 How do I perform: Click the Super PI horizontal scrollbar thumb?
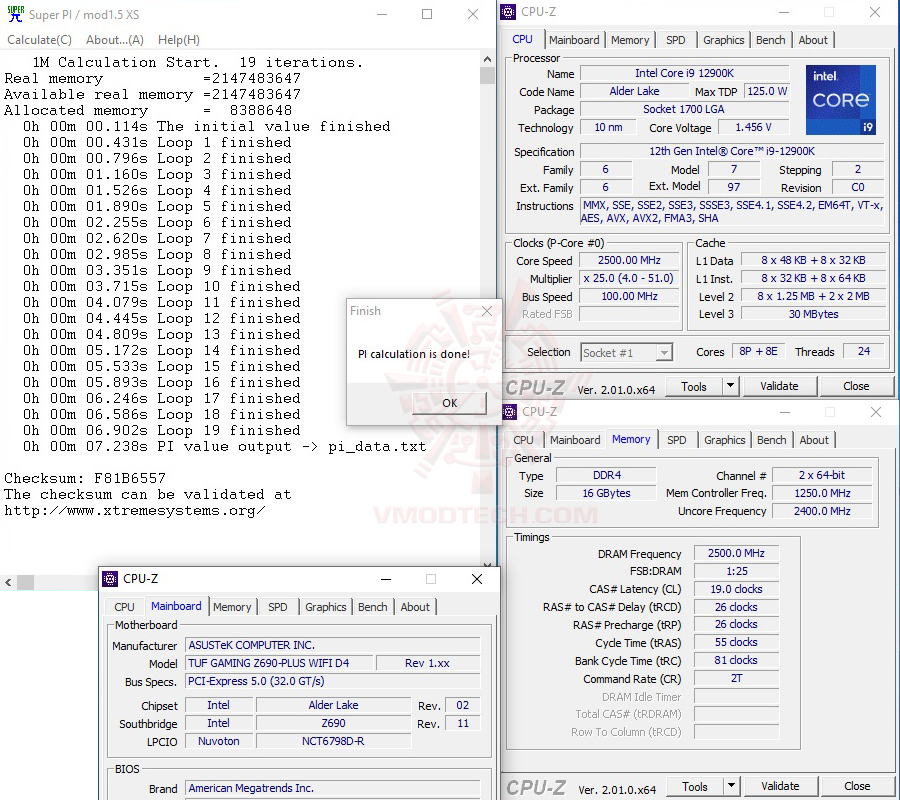[25, 582]
